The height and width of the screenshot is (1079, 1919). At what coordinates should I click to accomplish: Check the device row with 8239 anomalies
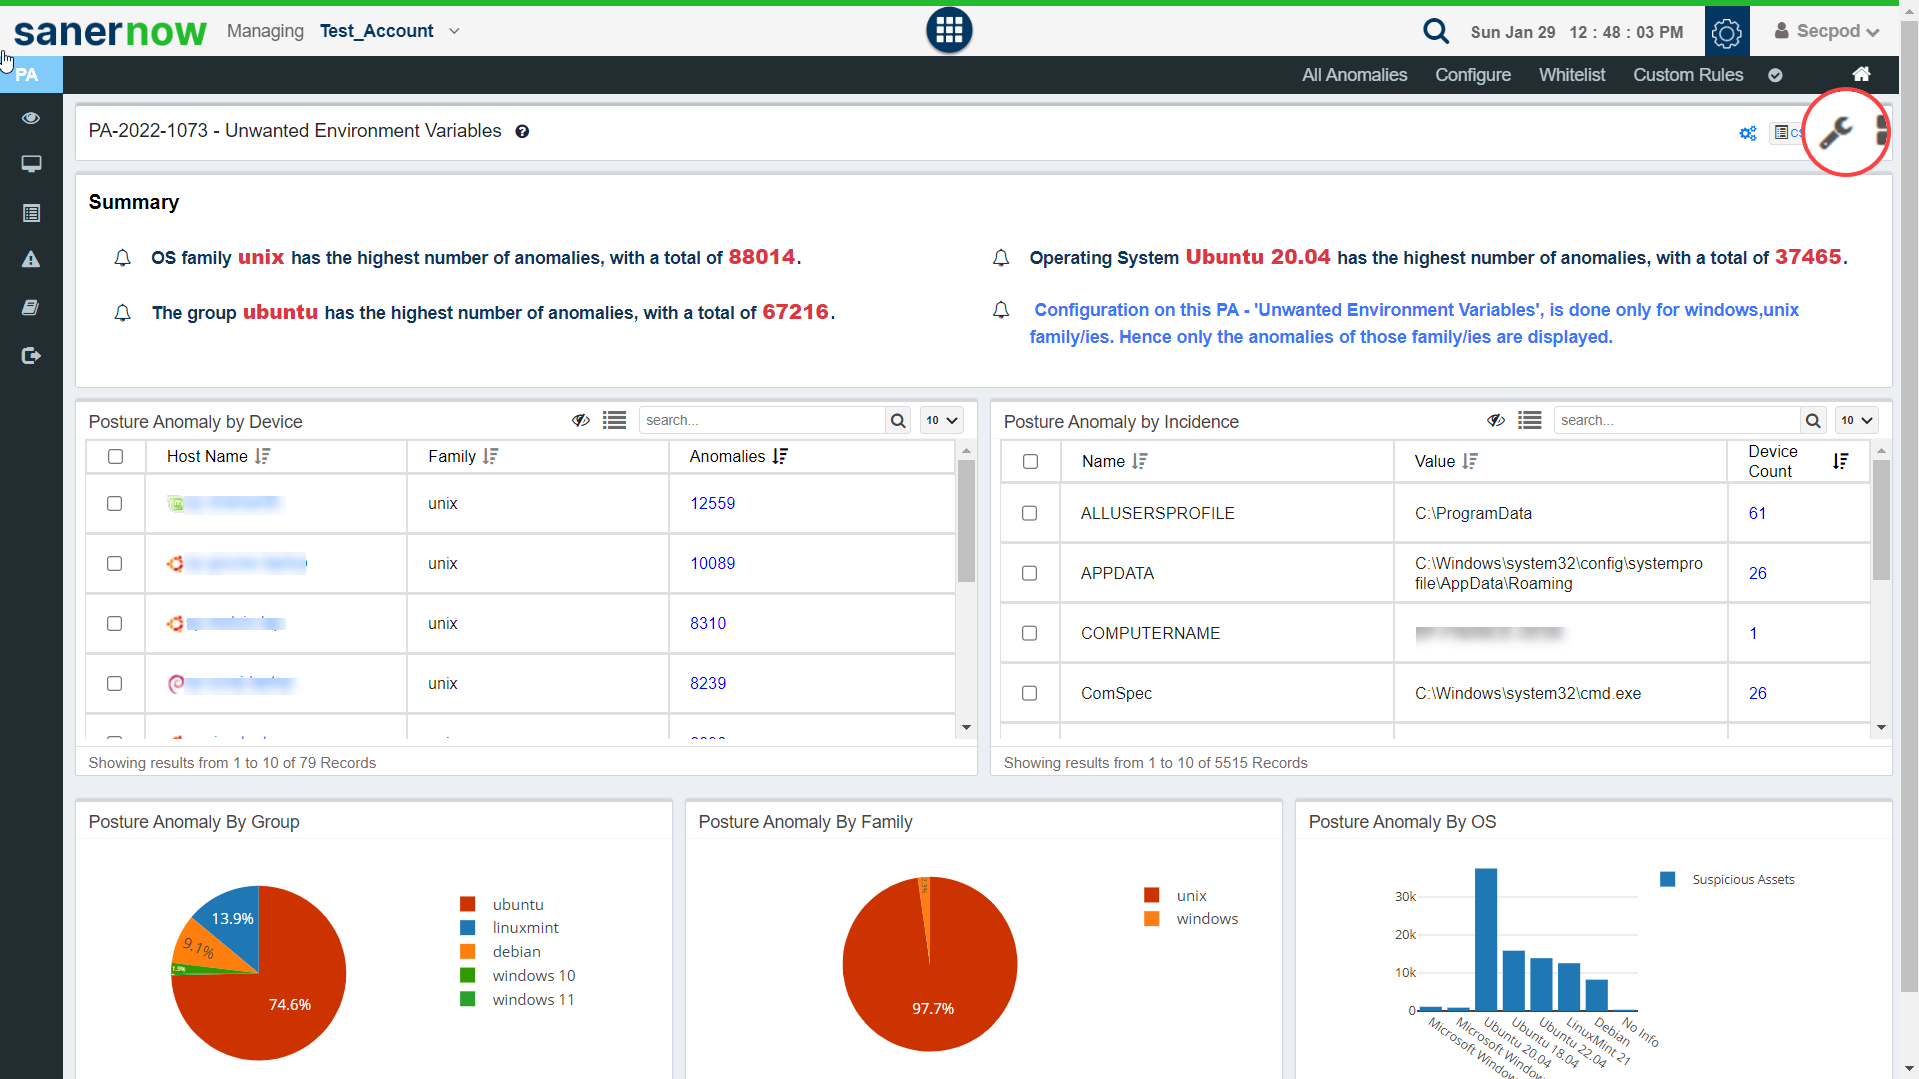pyautogui.click(x=115, y=684)
